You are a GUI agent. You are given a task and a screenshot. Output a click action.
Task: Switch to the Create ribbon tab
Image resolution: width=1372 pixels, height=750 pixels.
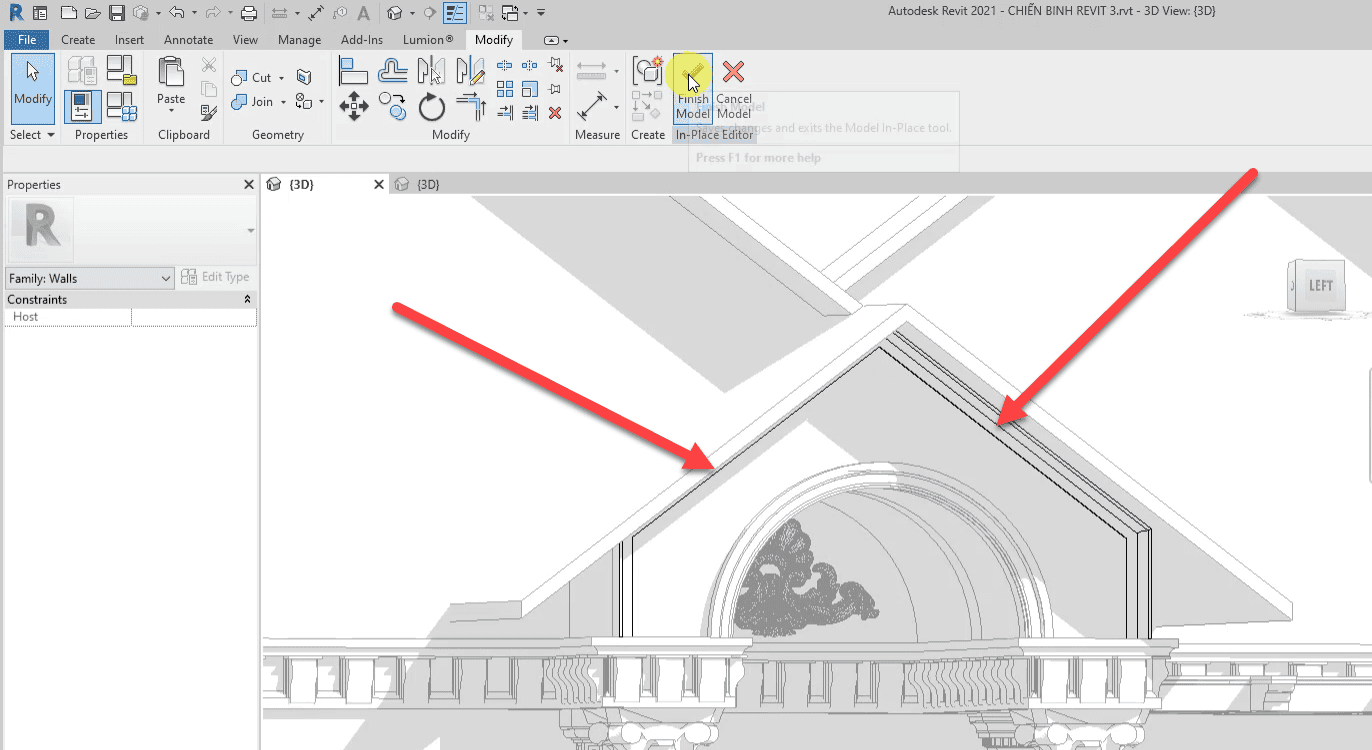[78, 40]
